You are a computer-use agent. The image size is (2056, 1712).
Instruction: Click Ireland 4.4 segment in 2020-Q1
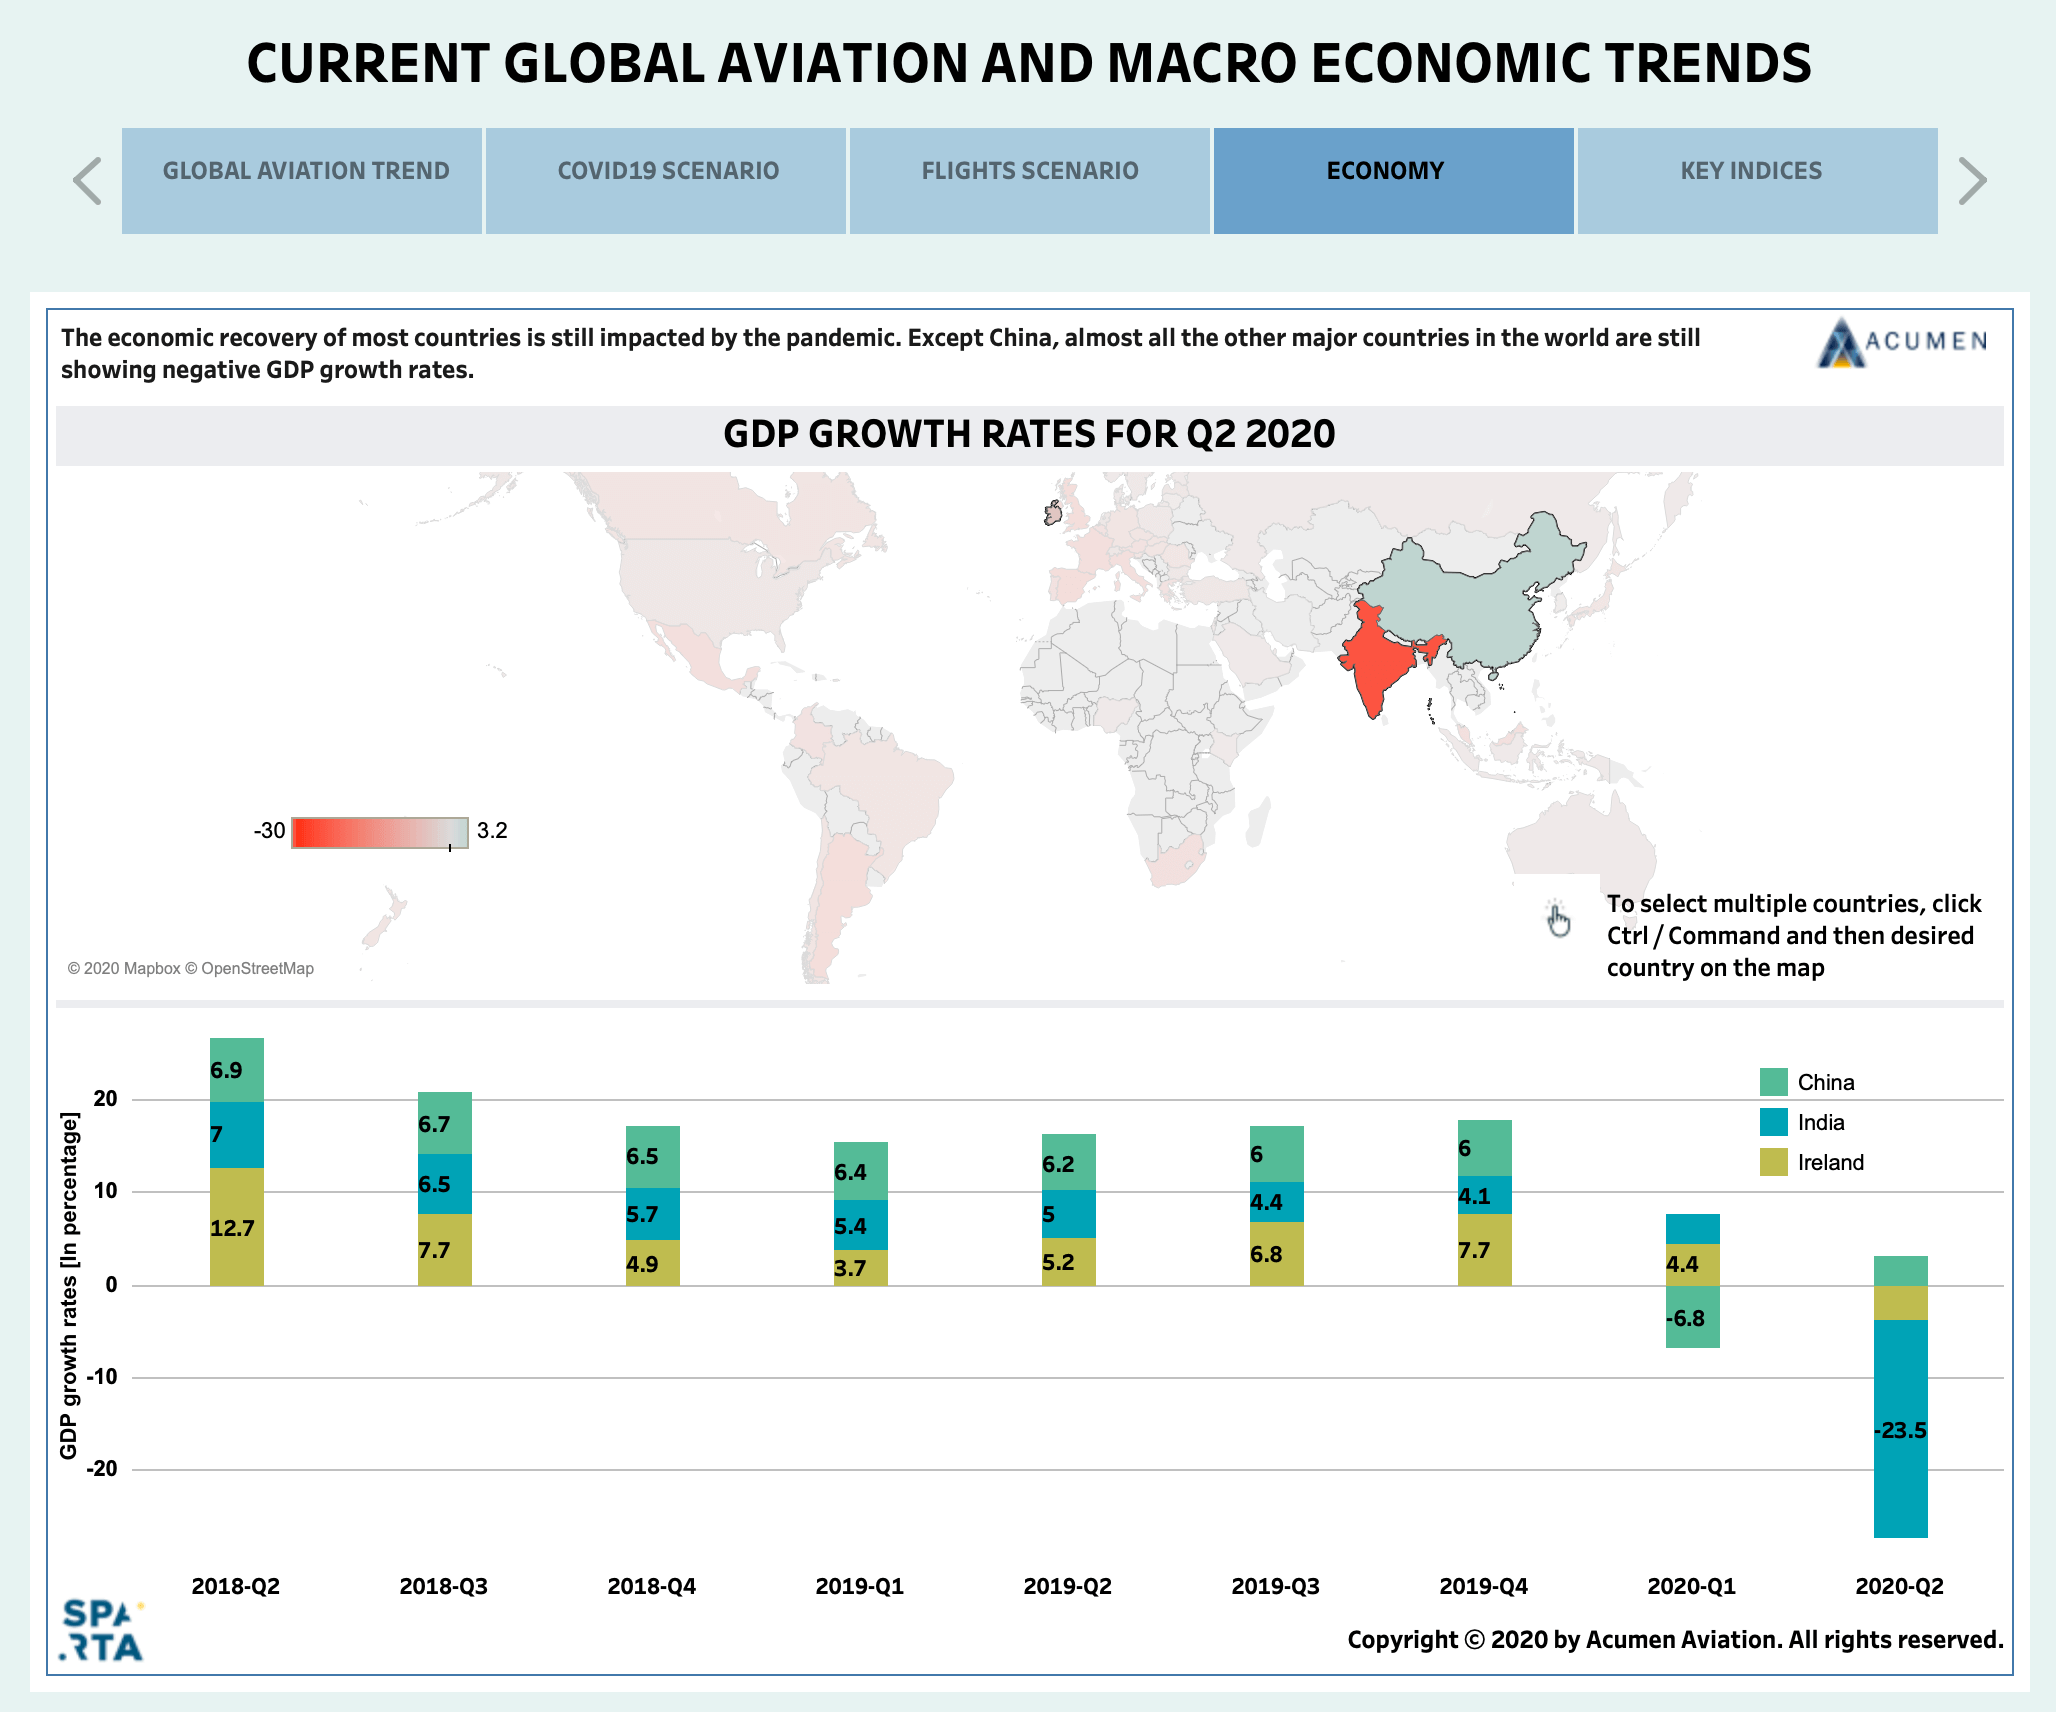[1693, 1264]
